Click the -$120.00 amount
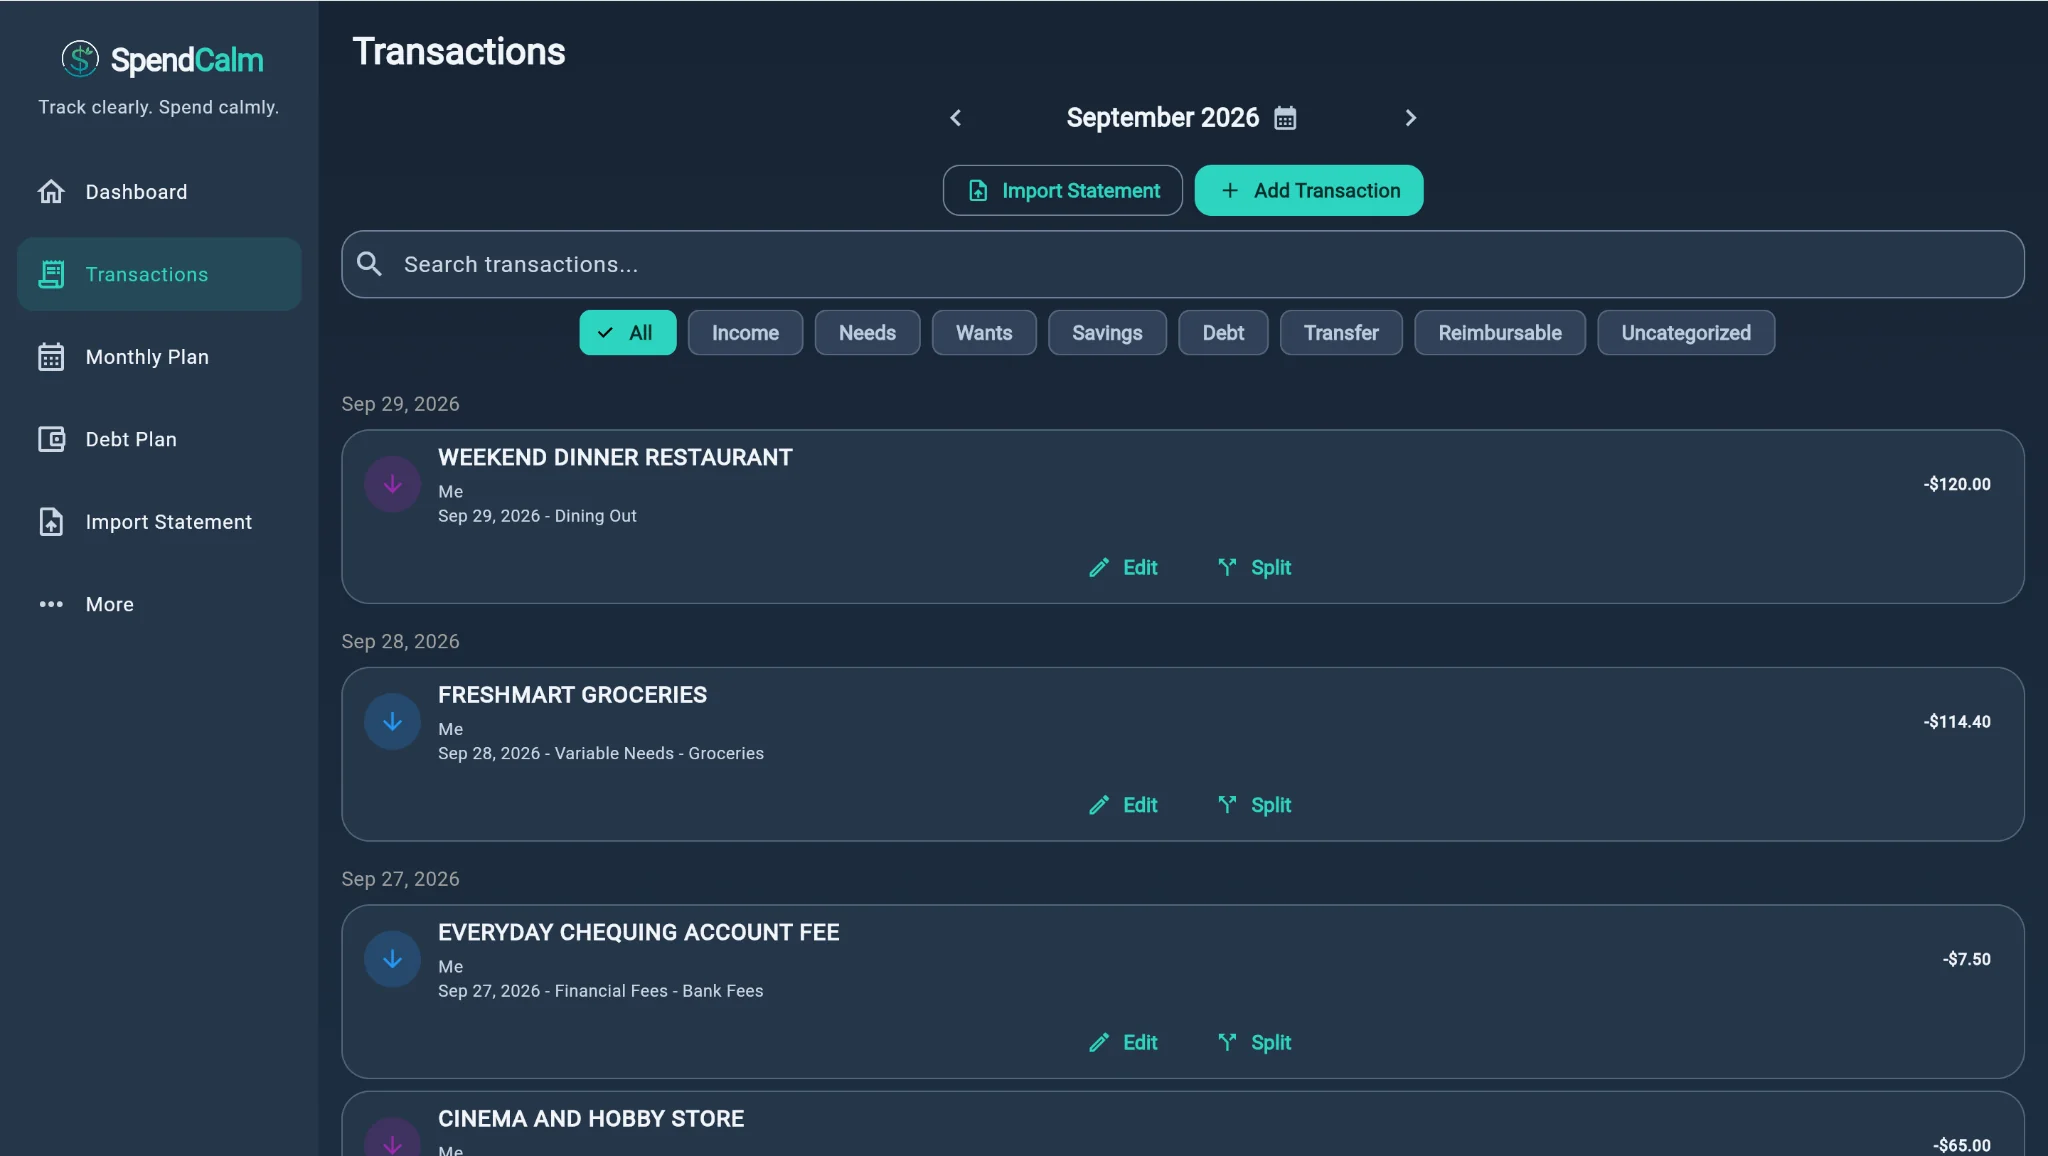Screen dimensions: 2048x1156 [1957, 484]
